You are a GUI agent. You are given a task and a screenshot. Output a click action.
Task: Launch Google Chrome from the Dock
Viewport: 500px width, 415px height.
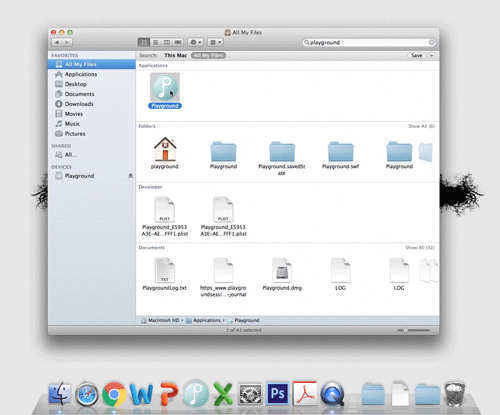coord(114,394)
